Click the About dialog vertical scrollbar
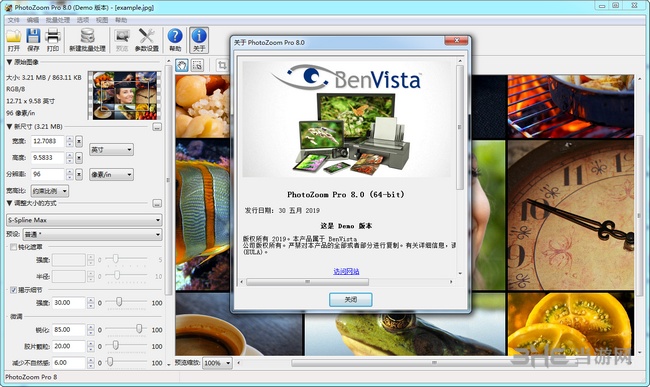Image resolution: width=650 pixels, height=387 pixels. coord(460,166)
